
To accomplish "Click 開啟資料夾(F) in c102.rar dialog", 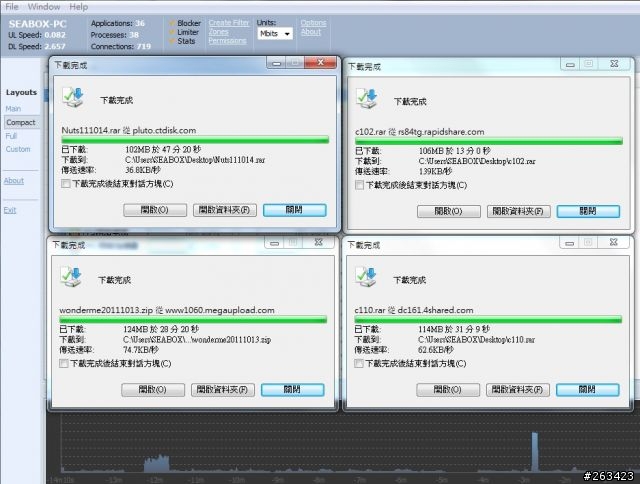I will tap(518, 211).
